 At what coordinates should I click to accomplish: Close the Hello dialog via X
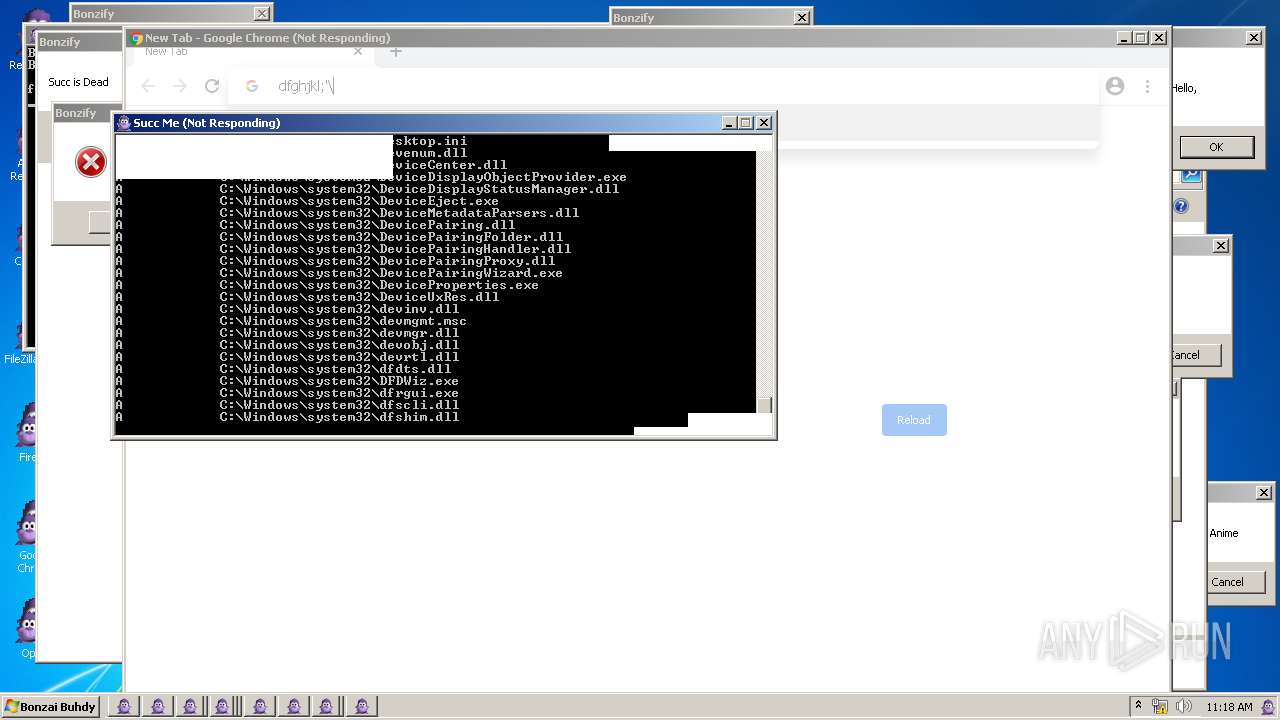pos(1254,38)
